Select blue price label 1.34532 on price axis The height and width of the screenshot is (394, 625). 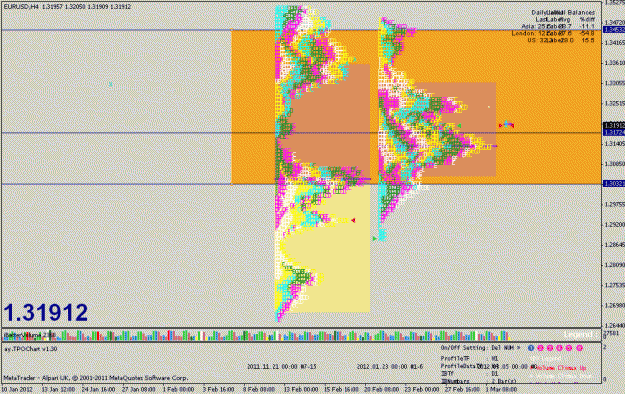[x=614, y=30]
